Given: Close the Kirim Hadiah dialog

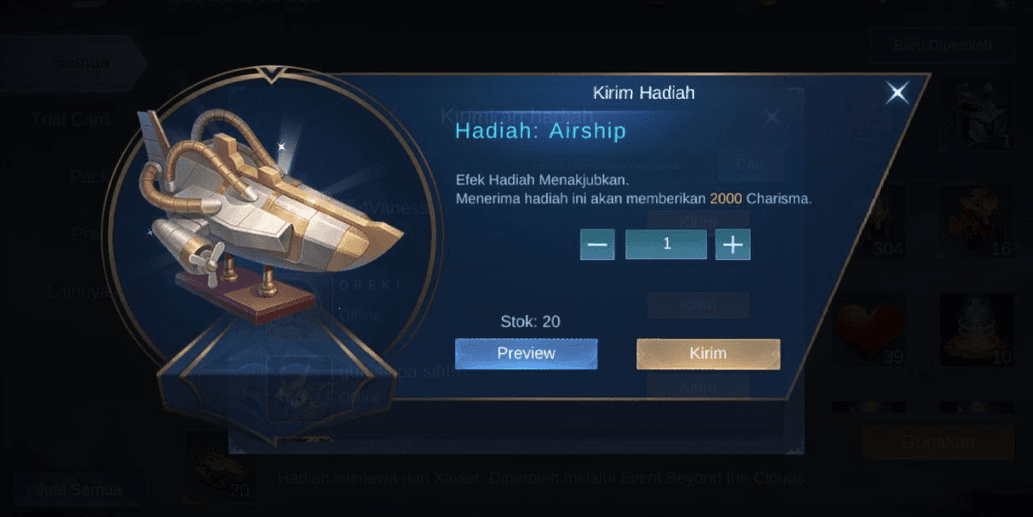Looking at the screenshot, I should [897, 92].
